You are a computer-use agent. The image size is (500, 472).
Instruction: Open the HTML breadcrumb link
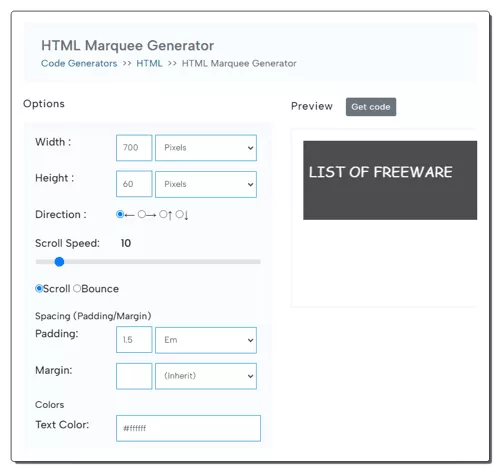(x=149, y=63)
